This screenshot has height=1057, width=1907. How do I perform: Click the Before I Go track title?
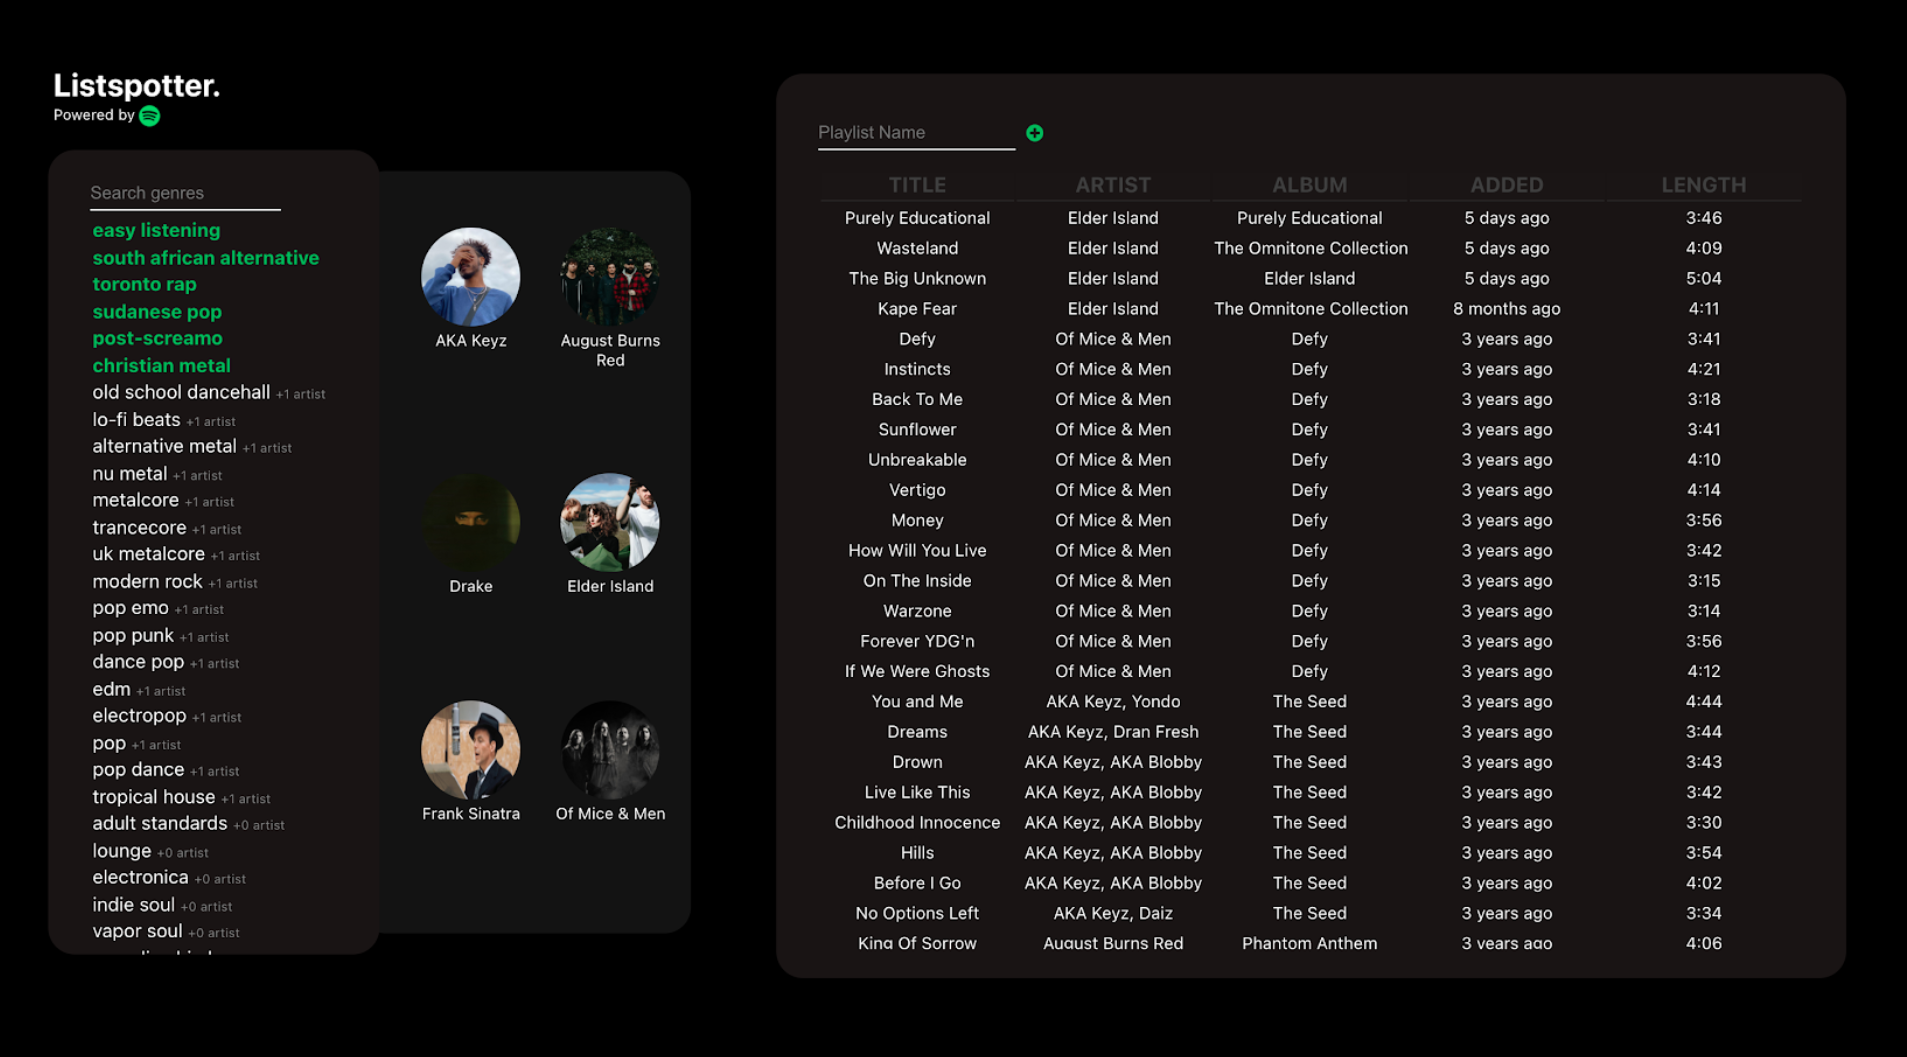(x=917, y=883)
